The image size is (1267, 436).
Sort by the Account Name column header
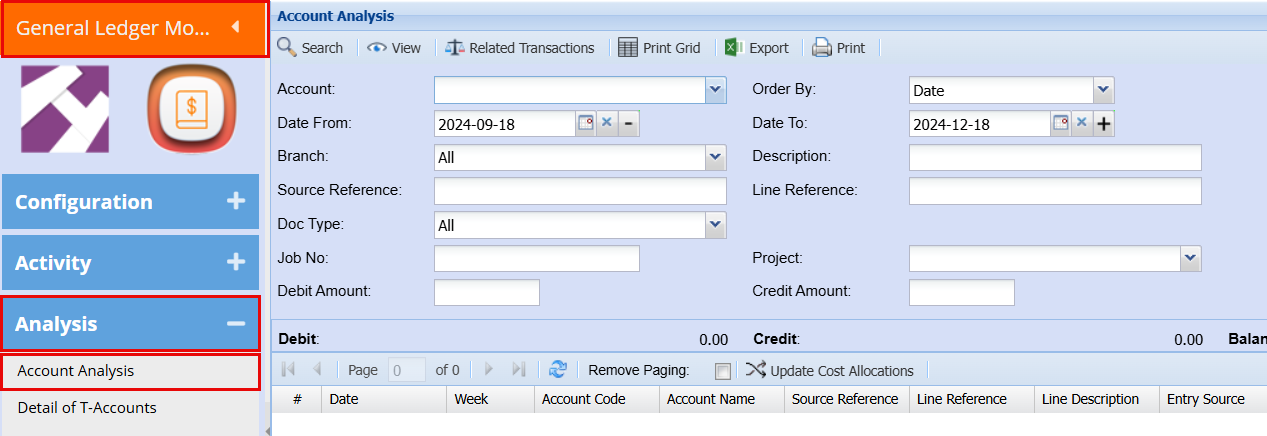click(722, 399)
